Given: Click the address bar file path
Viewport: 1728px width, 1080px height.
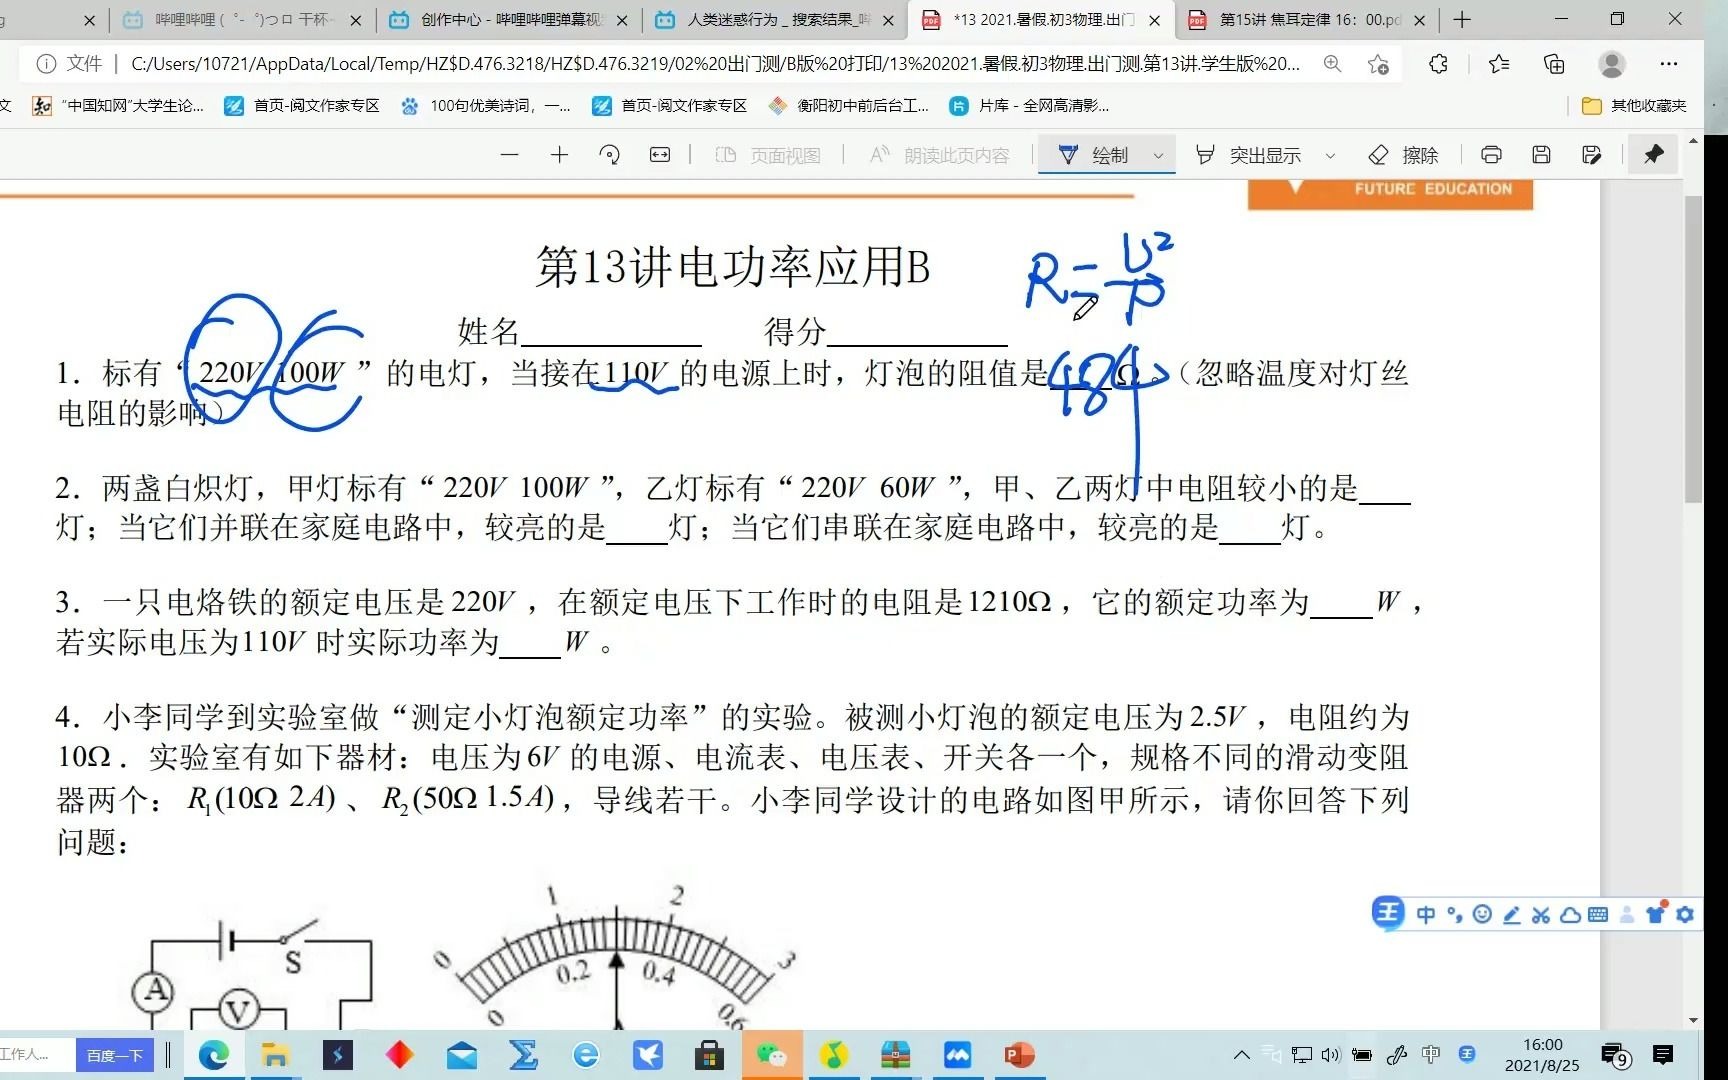Looking at the screenshot, I should coord(715,64).
